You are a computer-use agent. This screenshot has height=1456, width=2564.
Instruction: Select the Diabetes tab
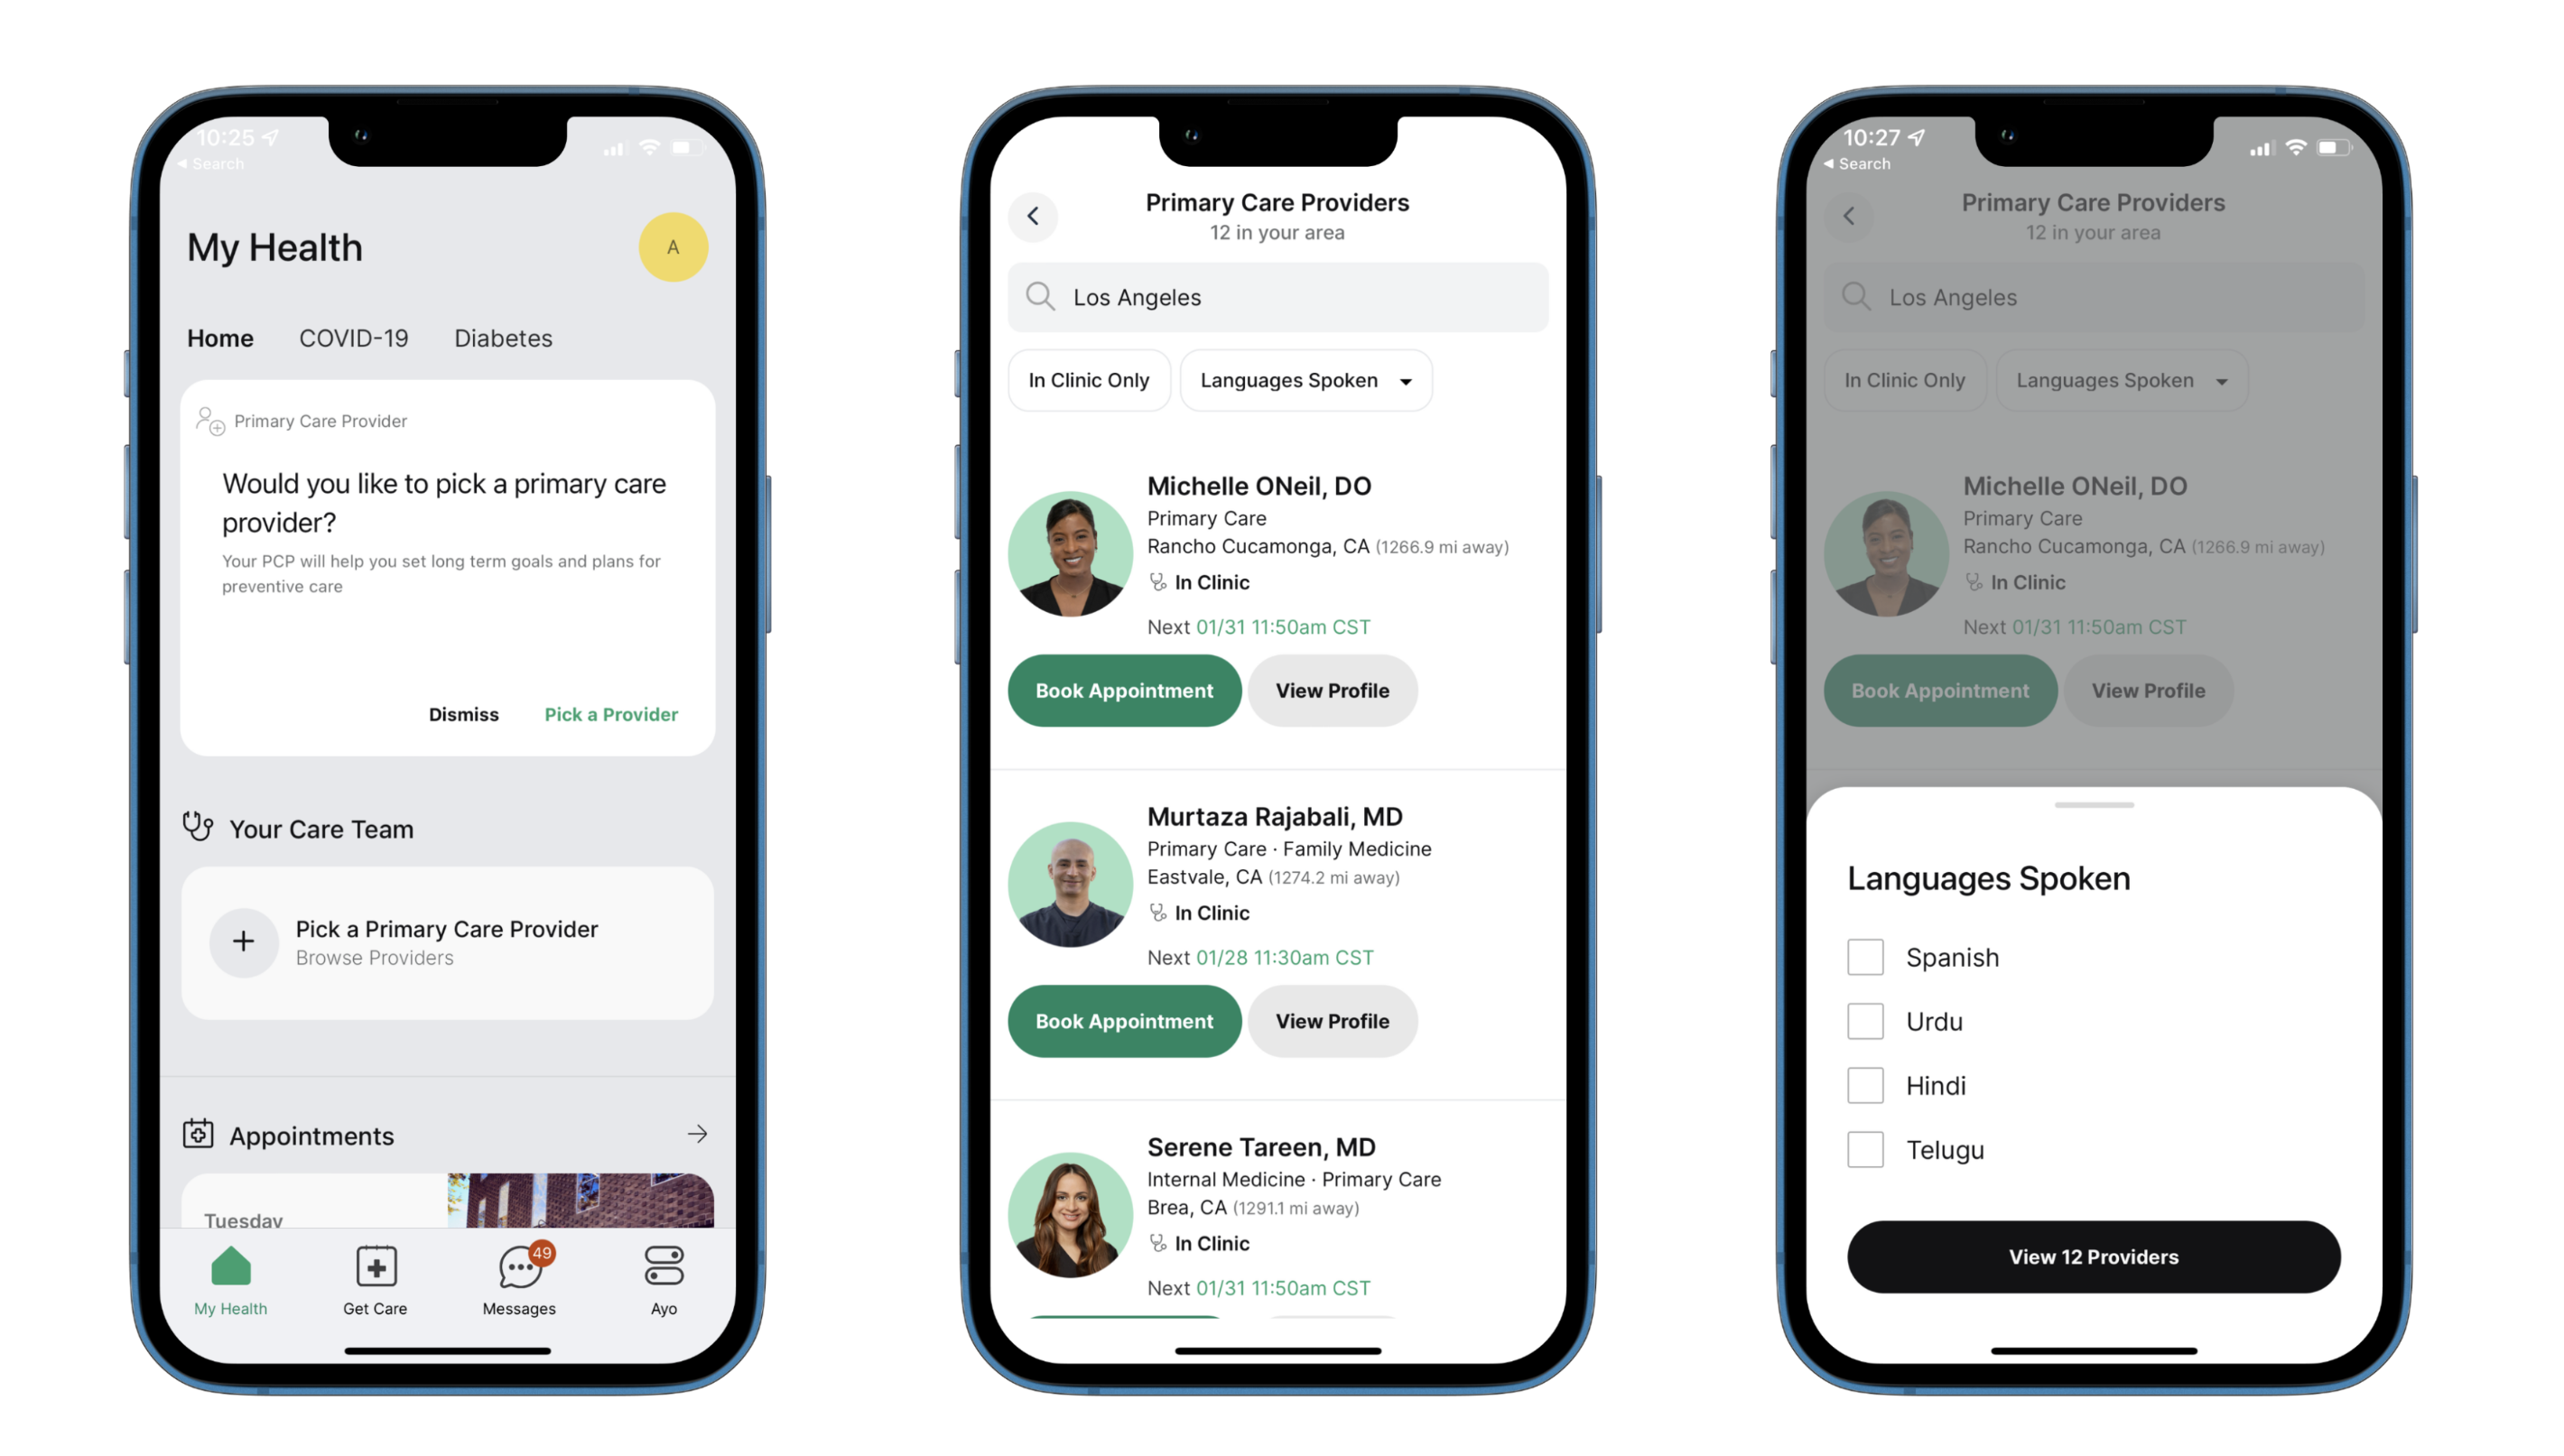(502, 337)
